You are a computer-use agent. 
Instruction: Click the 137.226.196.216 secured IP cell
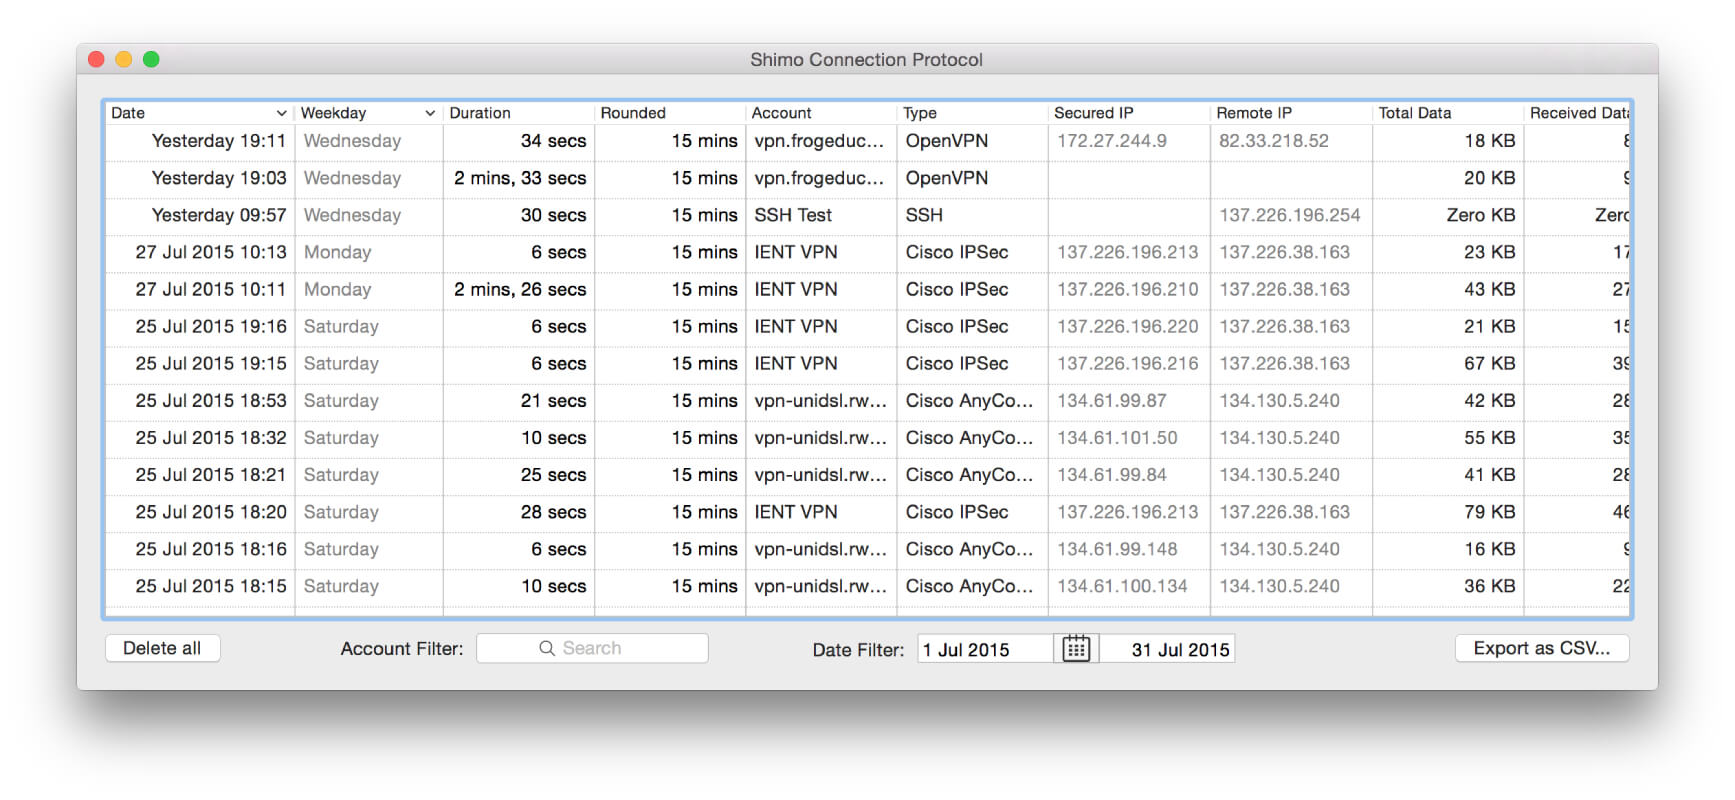pos(1127,363)
